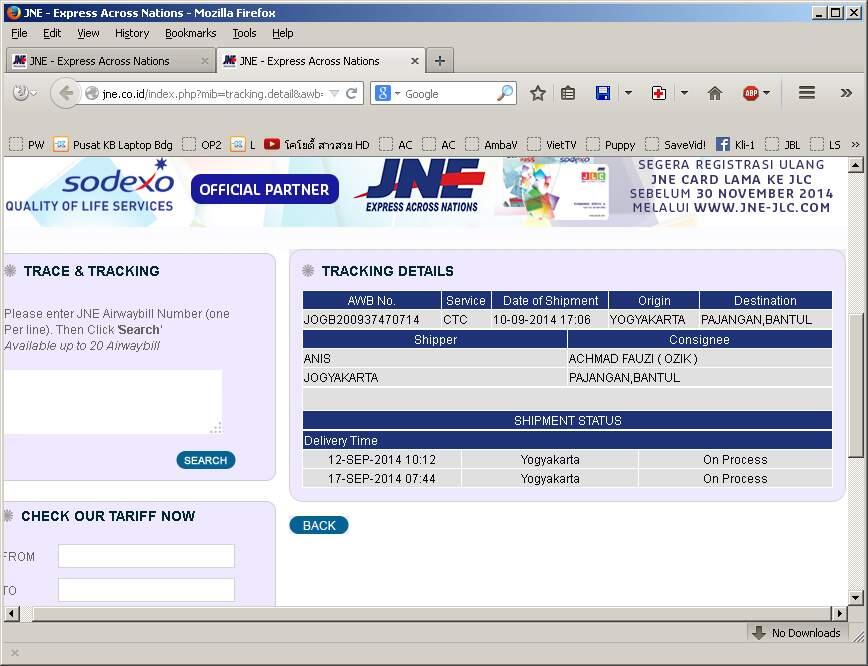Viewport: 868px width, 666px height.
Task: Click the address bar URL field
Action: (x=212, y=94)
